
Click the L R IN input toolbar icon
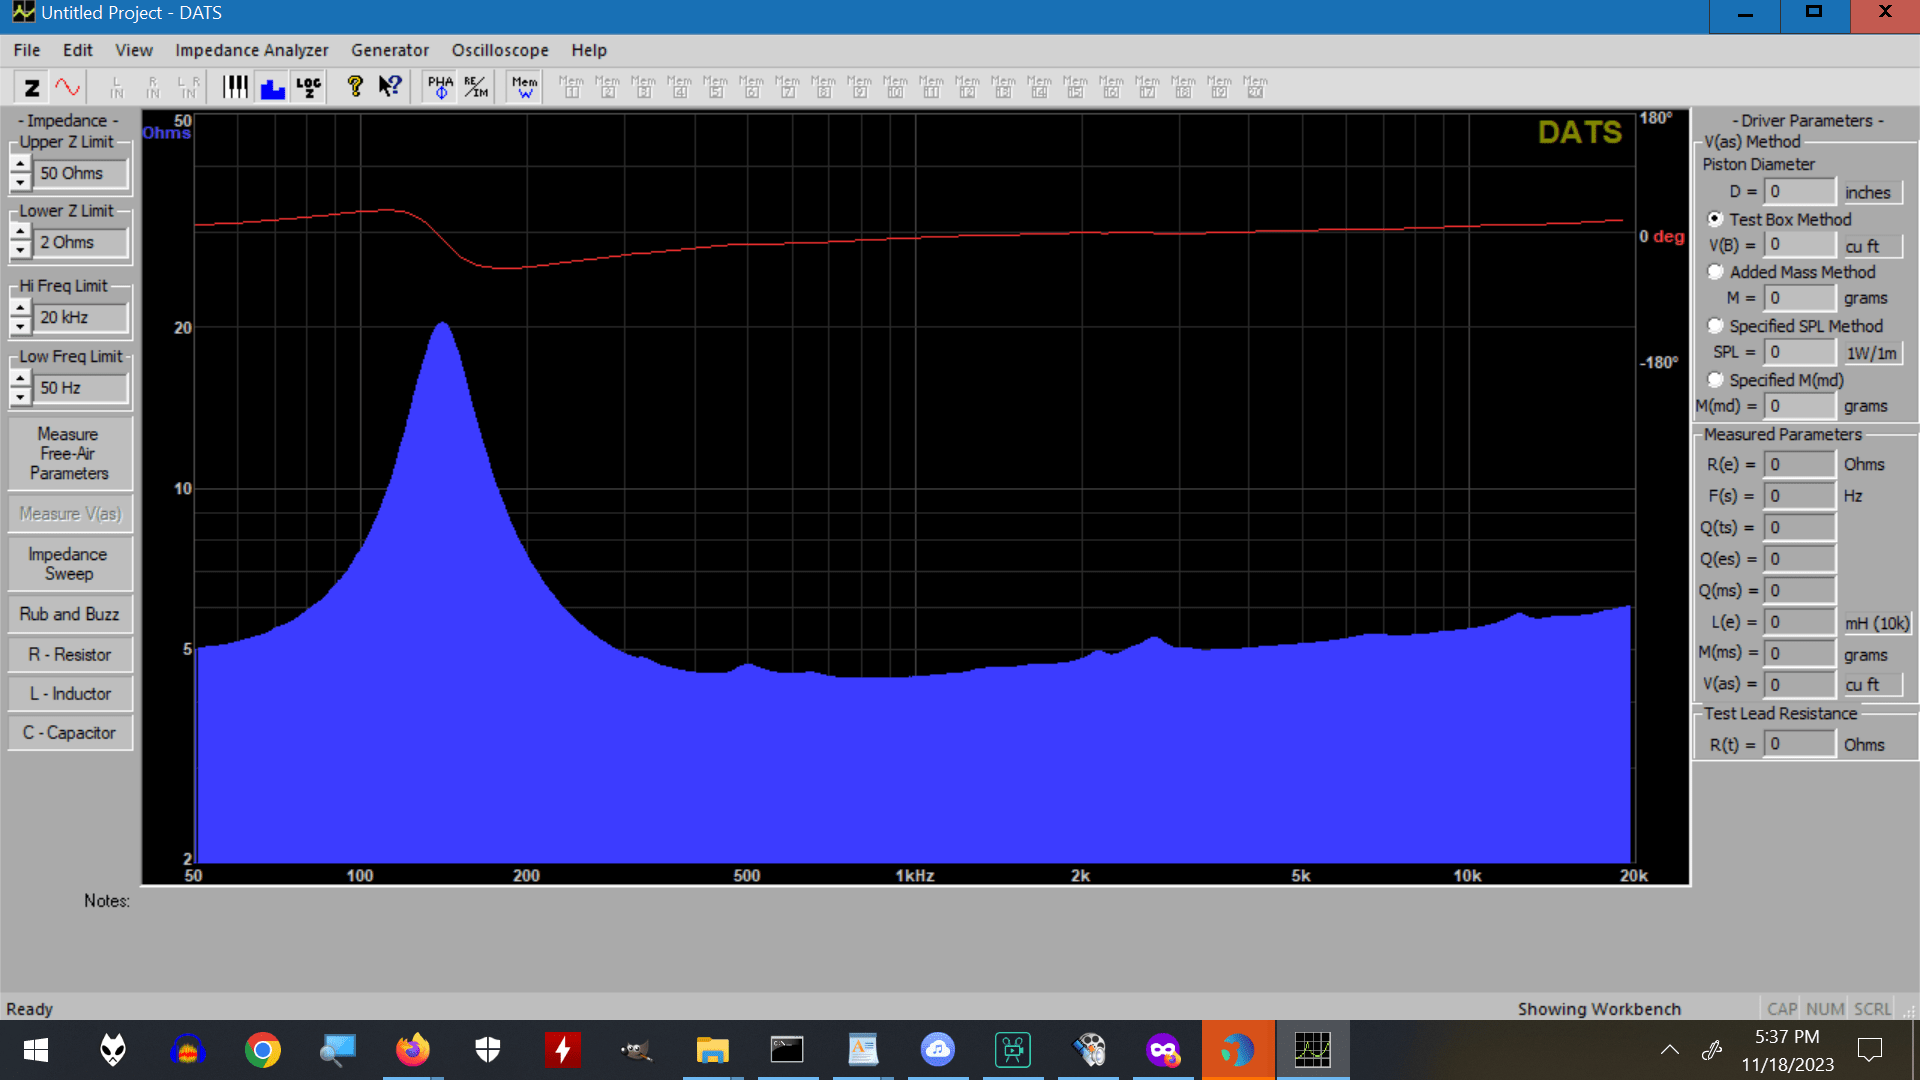click(x=189, y=87)
